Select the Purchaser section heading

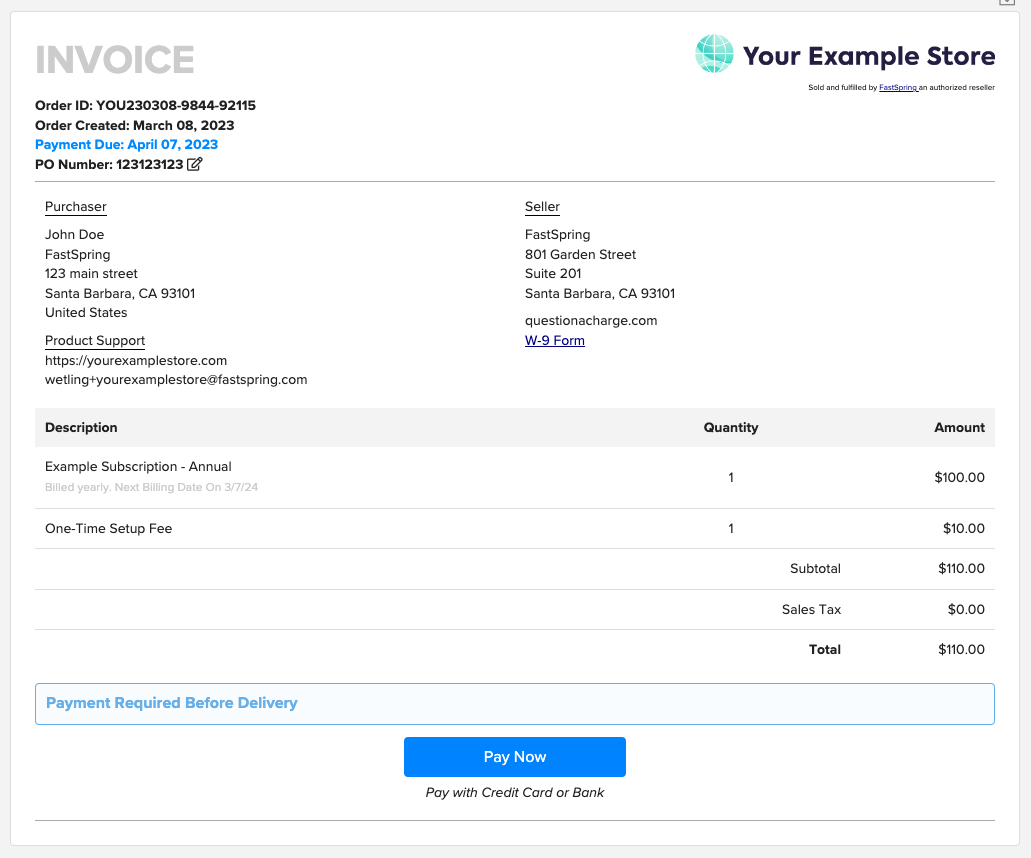[x=75, y=207]
